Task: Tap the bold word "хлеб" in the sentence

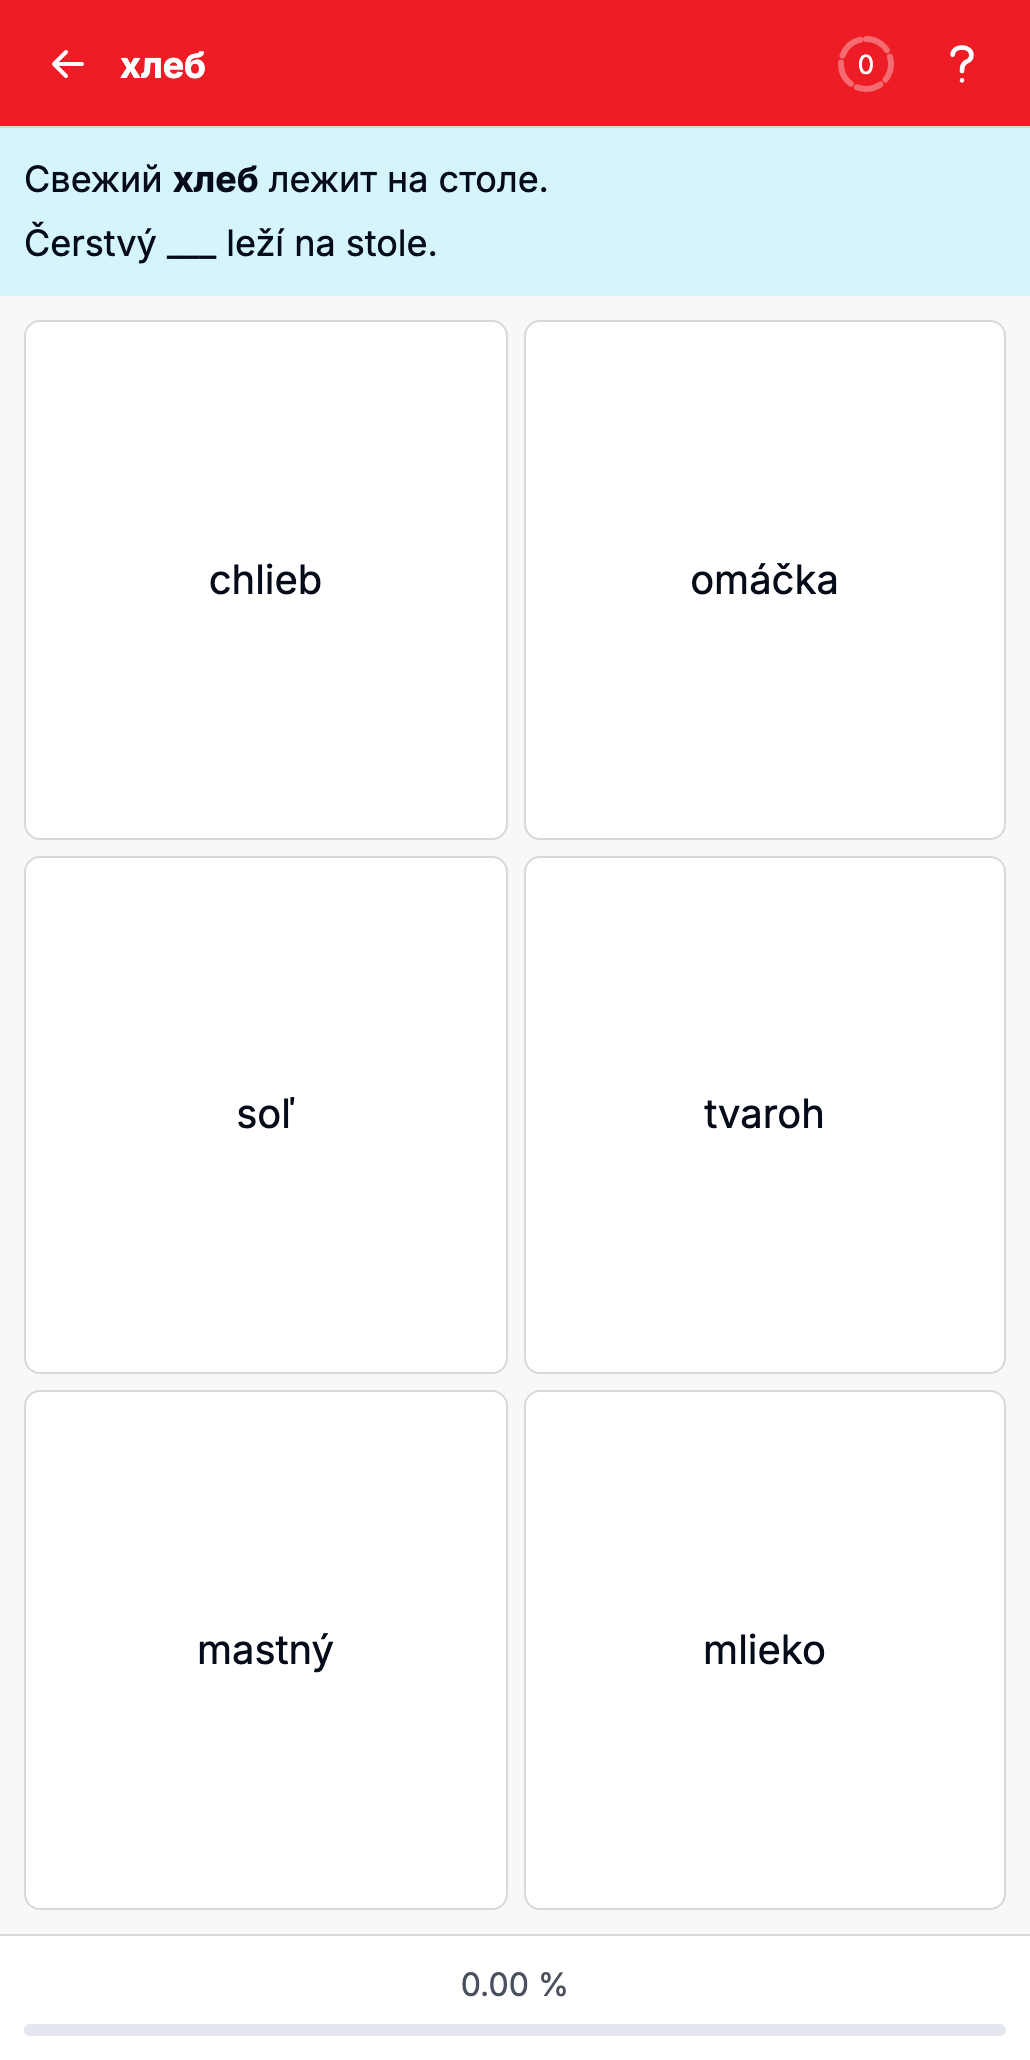Action: (216, 180)
